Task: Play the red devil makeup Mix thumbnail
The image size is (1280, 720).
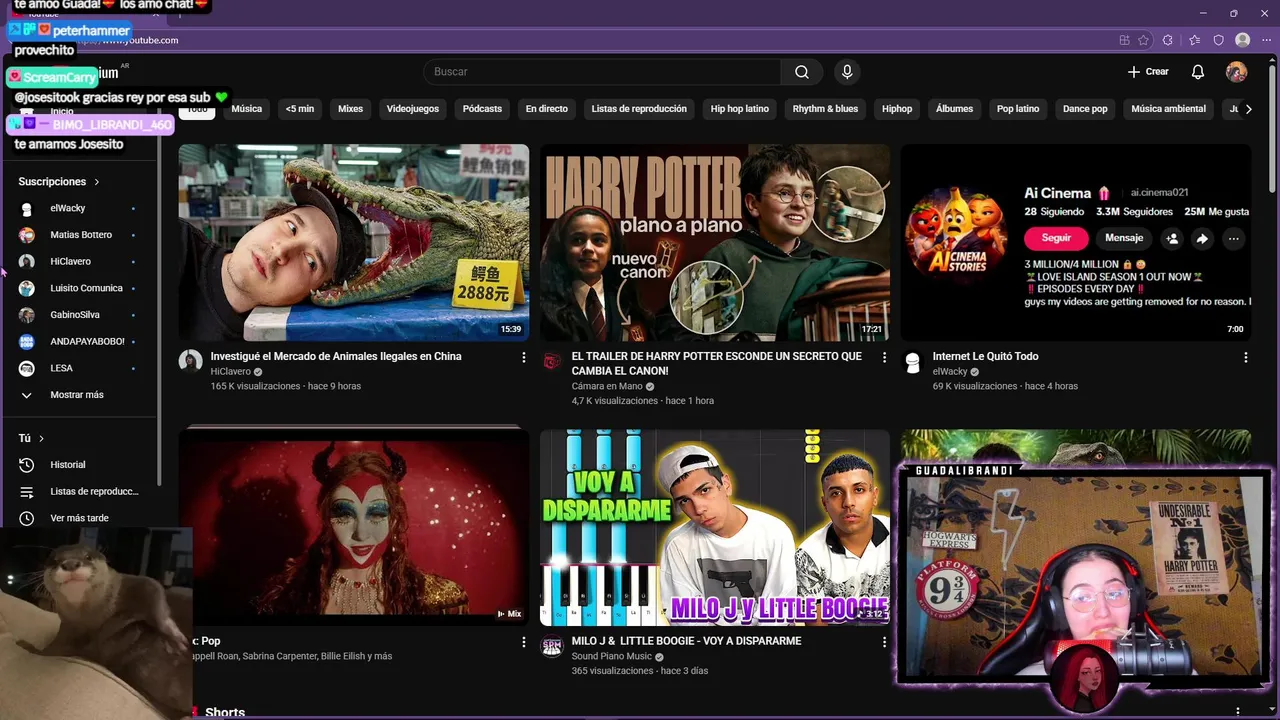Action: click(354, 527)
